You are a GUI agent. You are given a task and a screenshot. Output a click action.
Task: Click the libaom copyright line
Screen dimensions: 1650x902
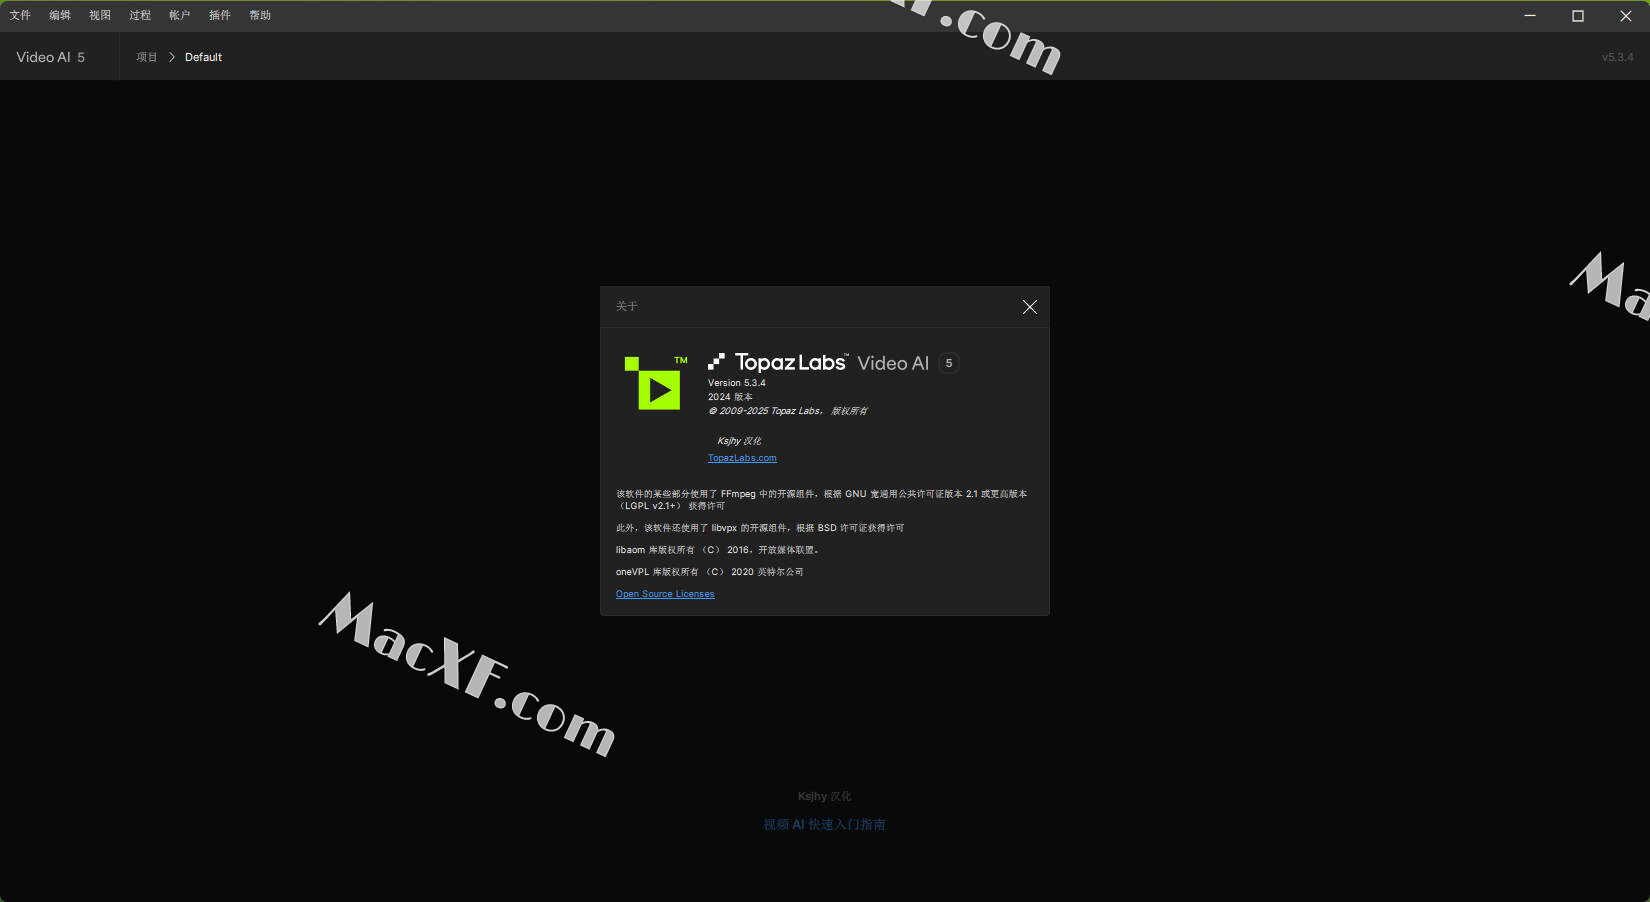point(717,550)
